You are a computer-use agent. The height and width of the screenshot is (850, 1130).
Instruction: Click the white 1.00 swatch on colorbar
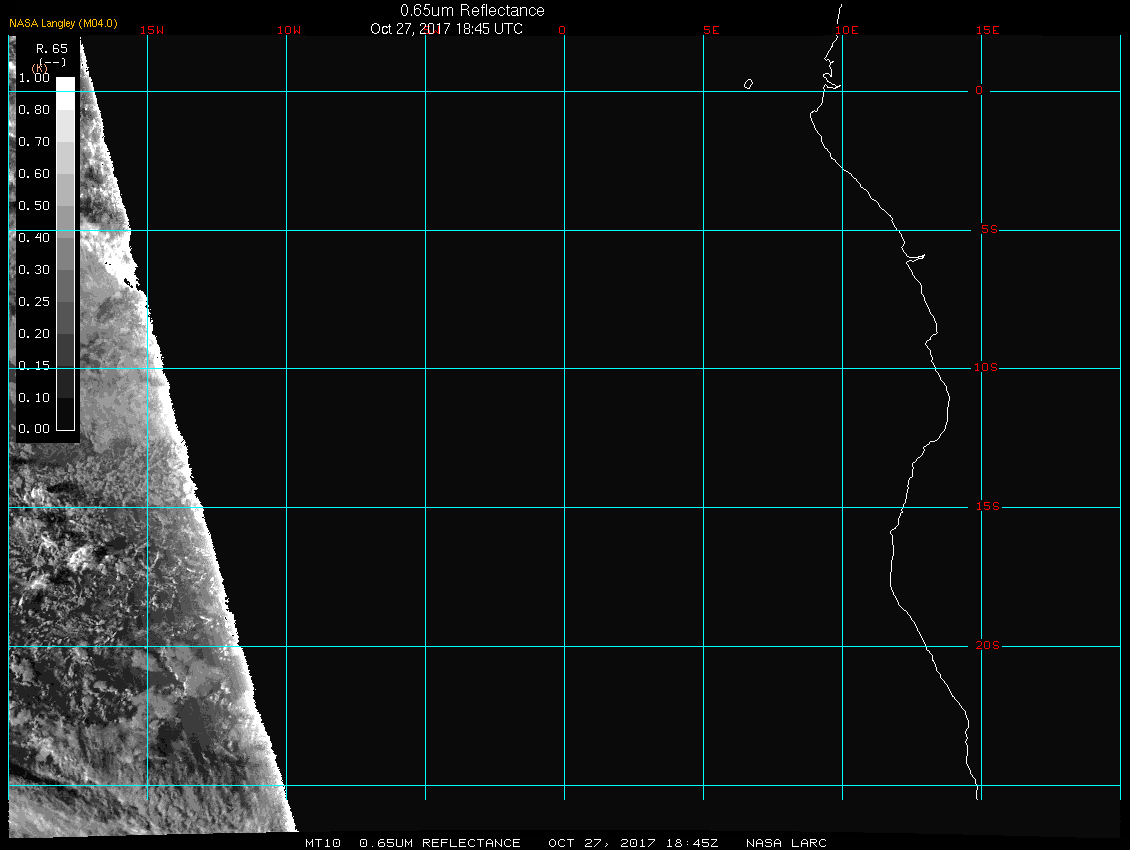pos(65,85)
